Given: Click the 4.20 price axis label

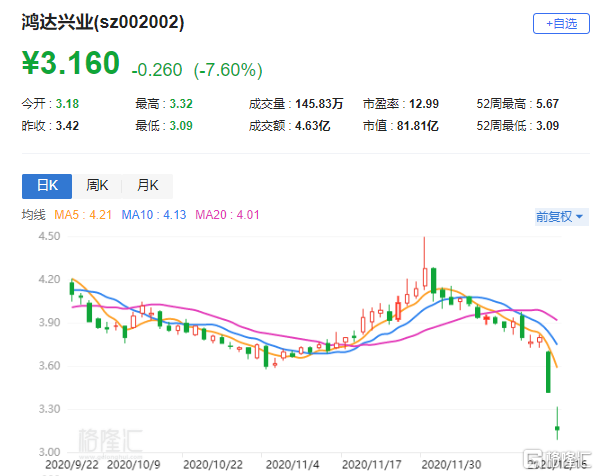Looking at the screenshot, I should (49, 279).
